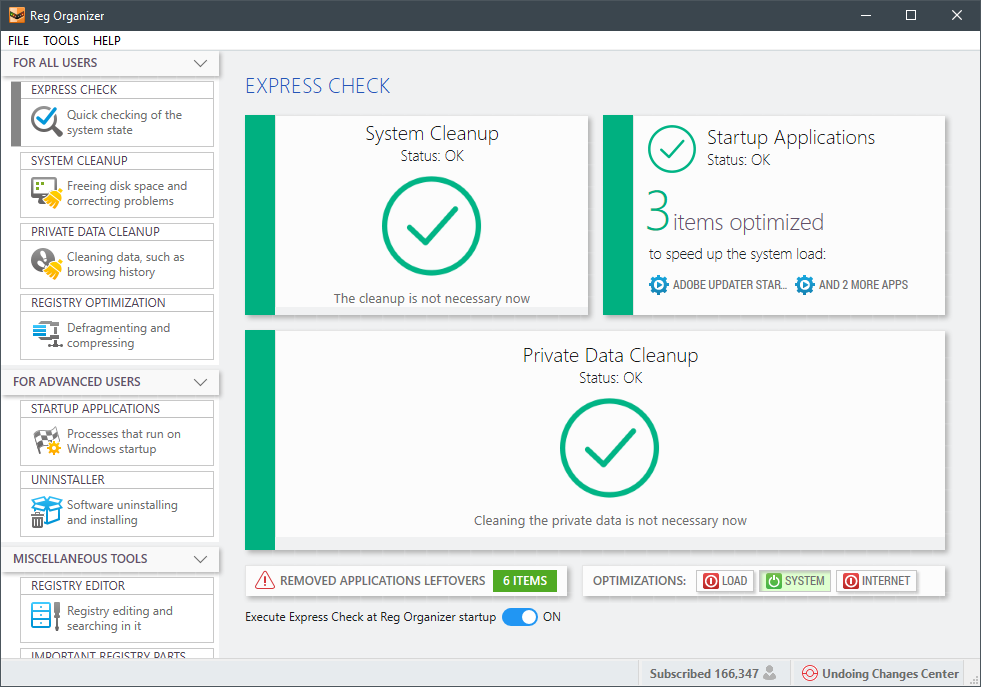Click 'Cleaning the private data is not necessary' text
Screen dimensions: 981x687
610,521
